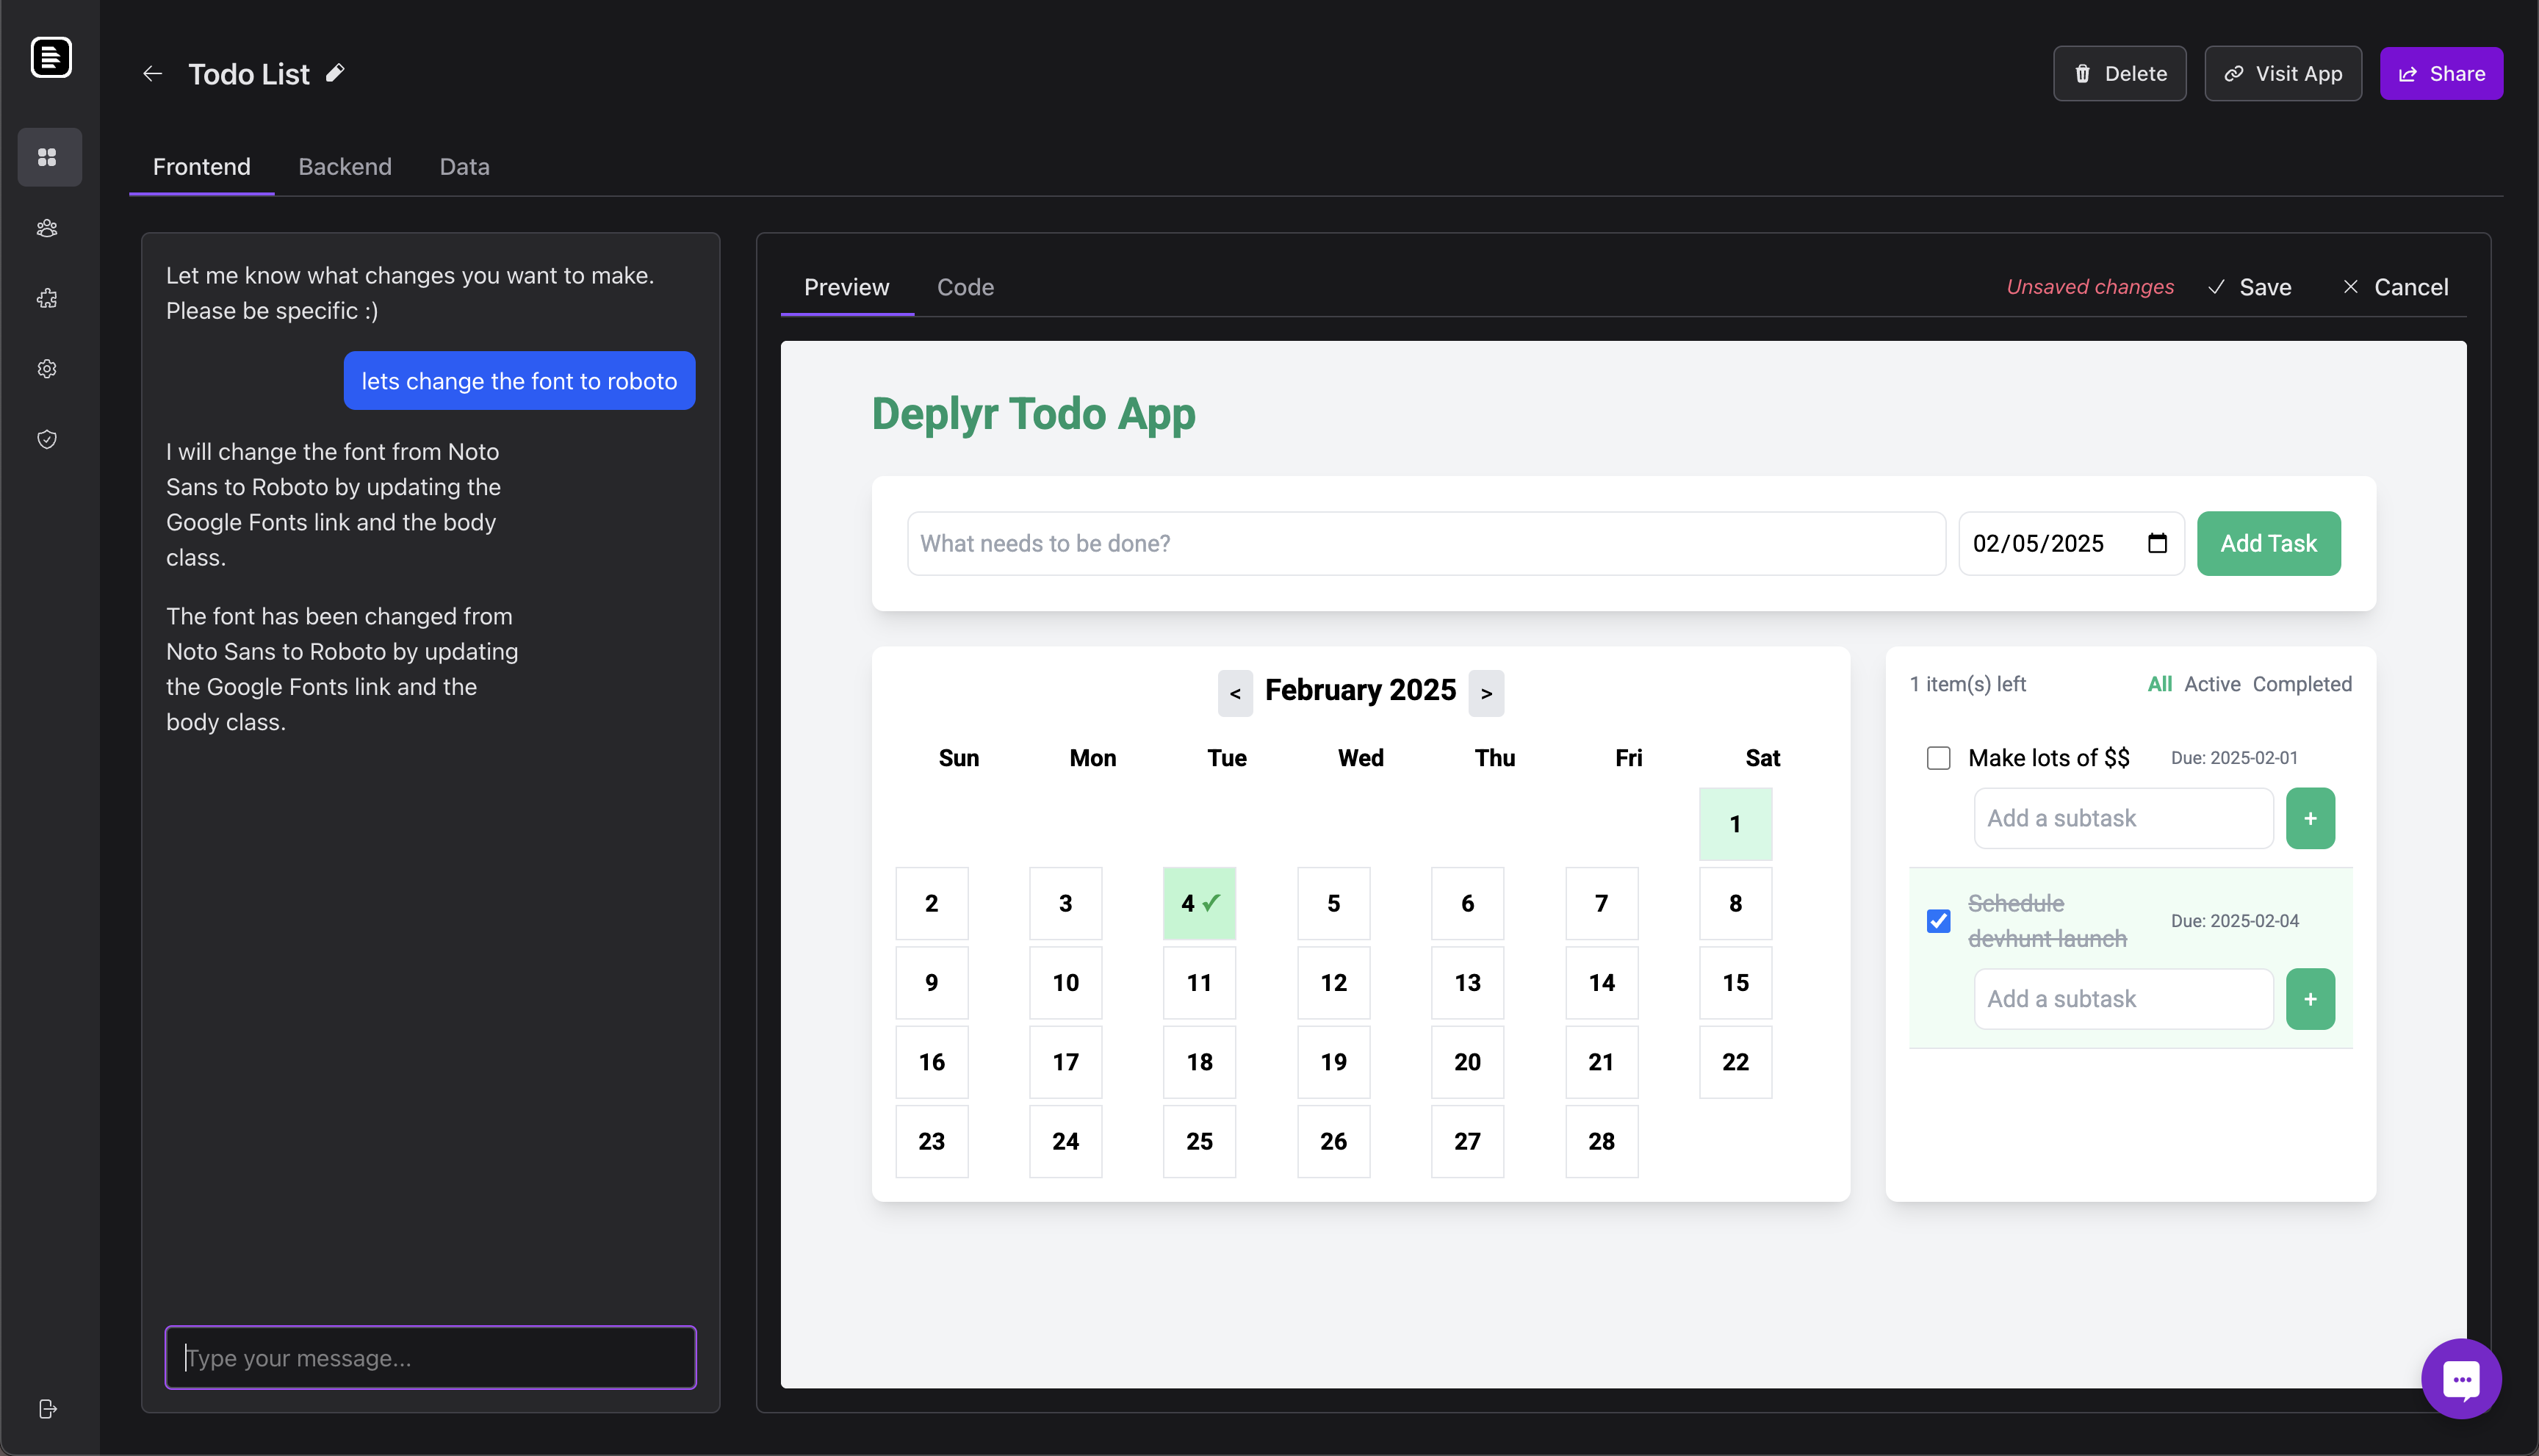Image resolution: width=2539 pixels, height=1456 pixels.
Task: Uncheck the Schedule devhunt launch task
Action: (x=1938, y=921)
